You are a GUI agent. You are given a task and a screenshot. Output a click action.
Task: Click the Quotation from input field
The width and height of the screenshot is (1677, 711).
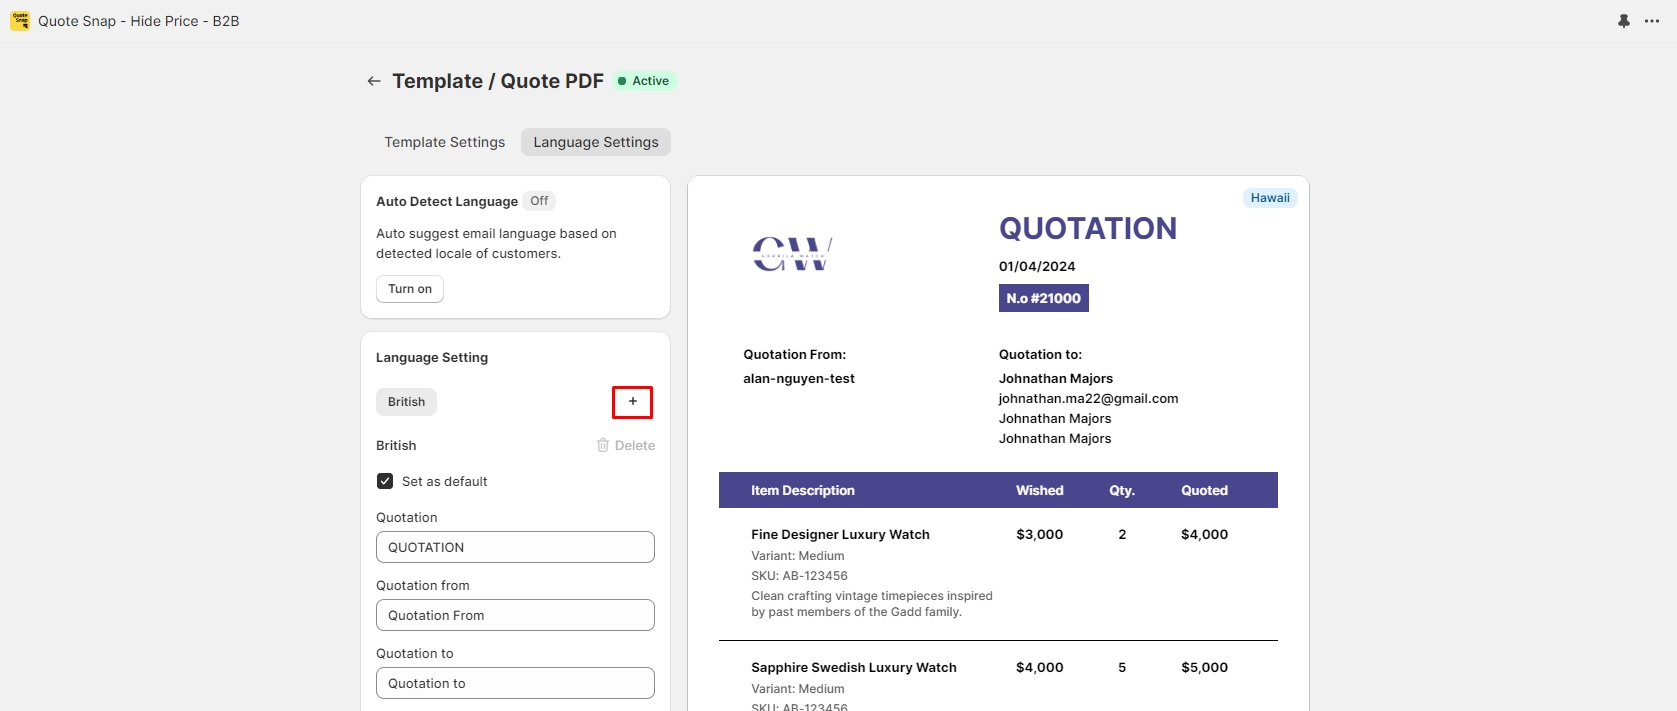pyautogui.click(x=515, y=615)
